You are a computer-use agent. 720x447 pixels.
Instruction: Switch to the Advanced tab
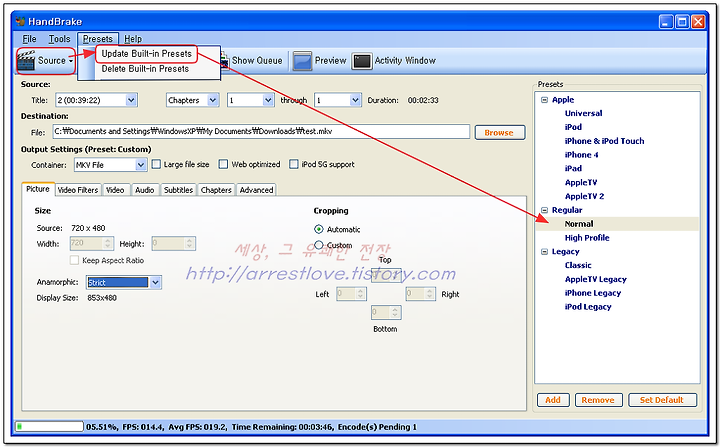coord(256,190)
